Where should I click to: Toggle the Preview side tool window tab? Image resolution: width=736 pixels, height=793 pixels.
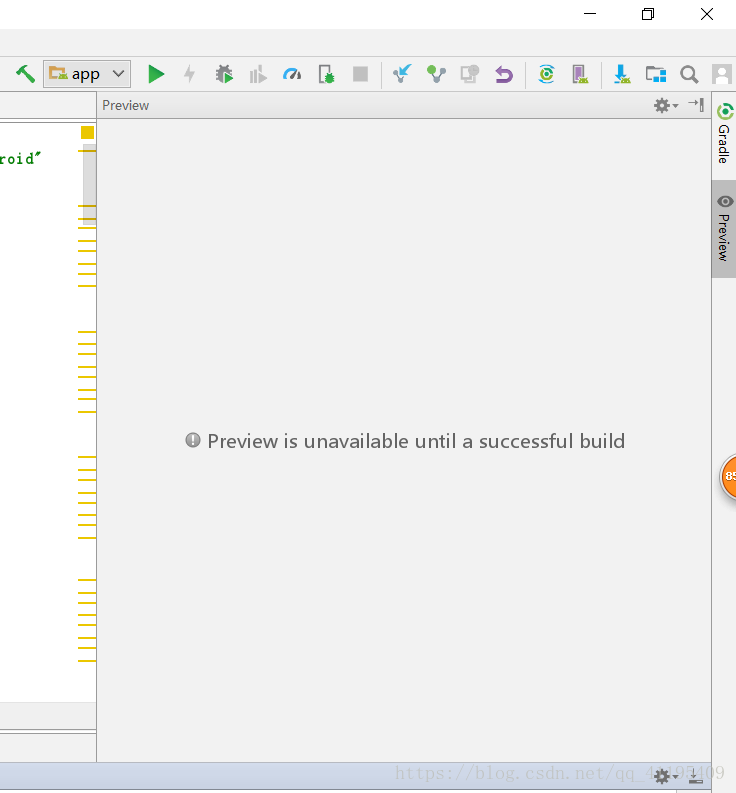click(724, 229)
